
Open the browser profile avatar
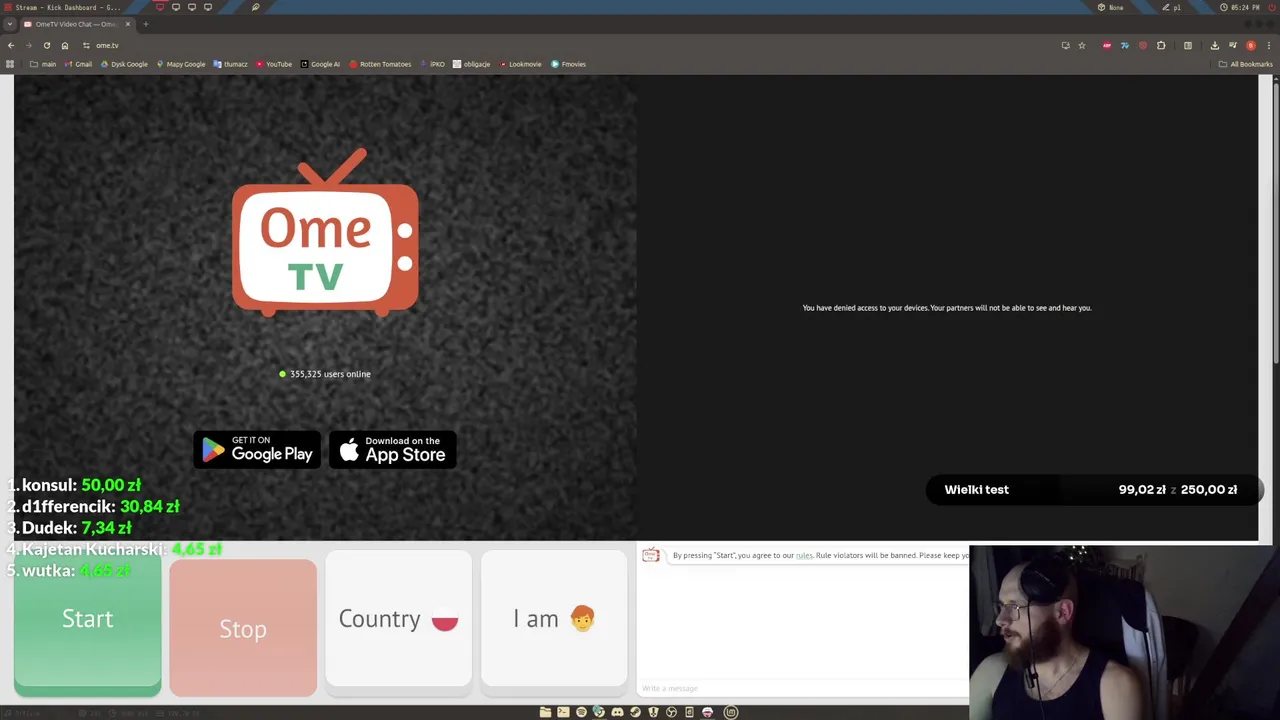point(1251,45)
